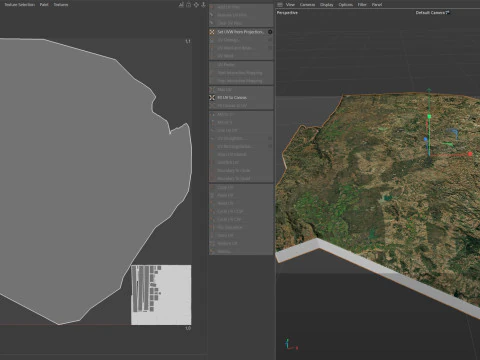Click the Mirror V icon

click(212, 122)
